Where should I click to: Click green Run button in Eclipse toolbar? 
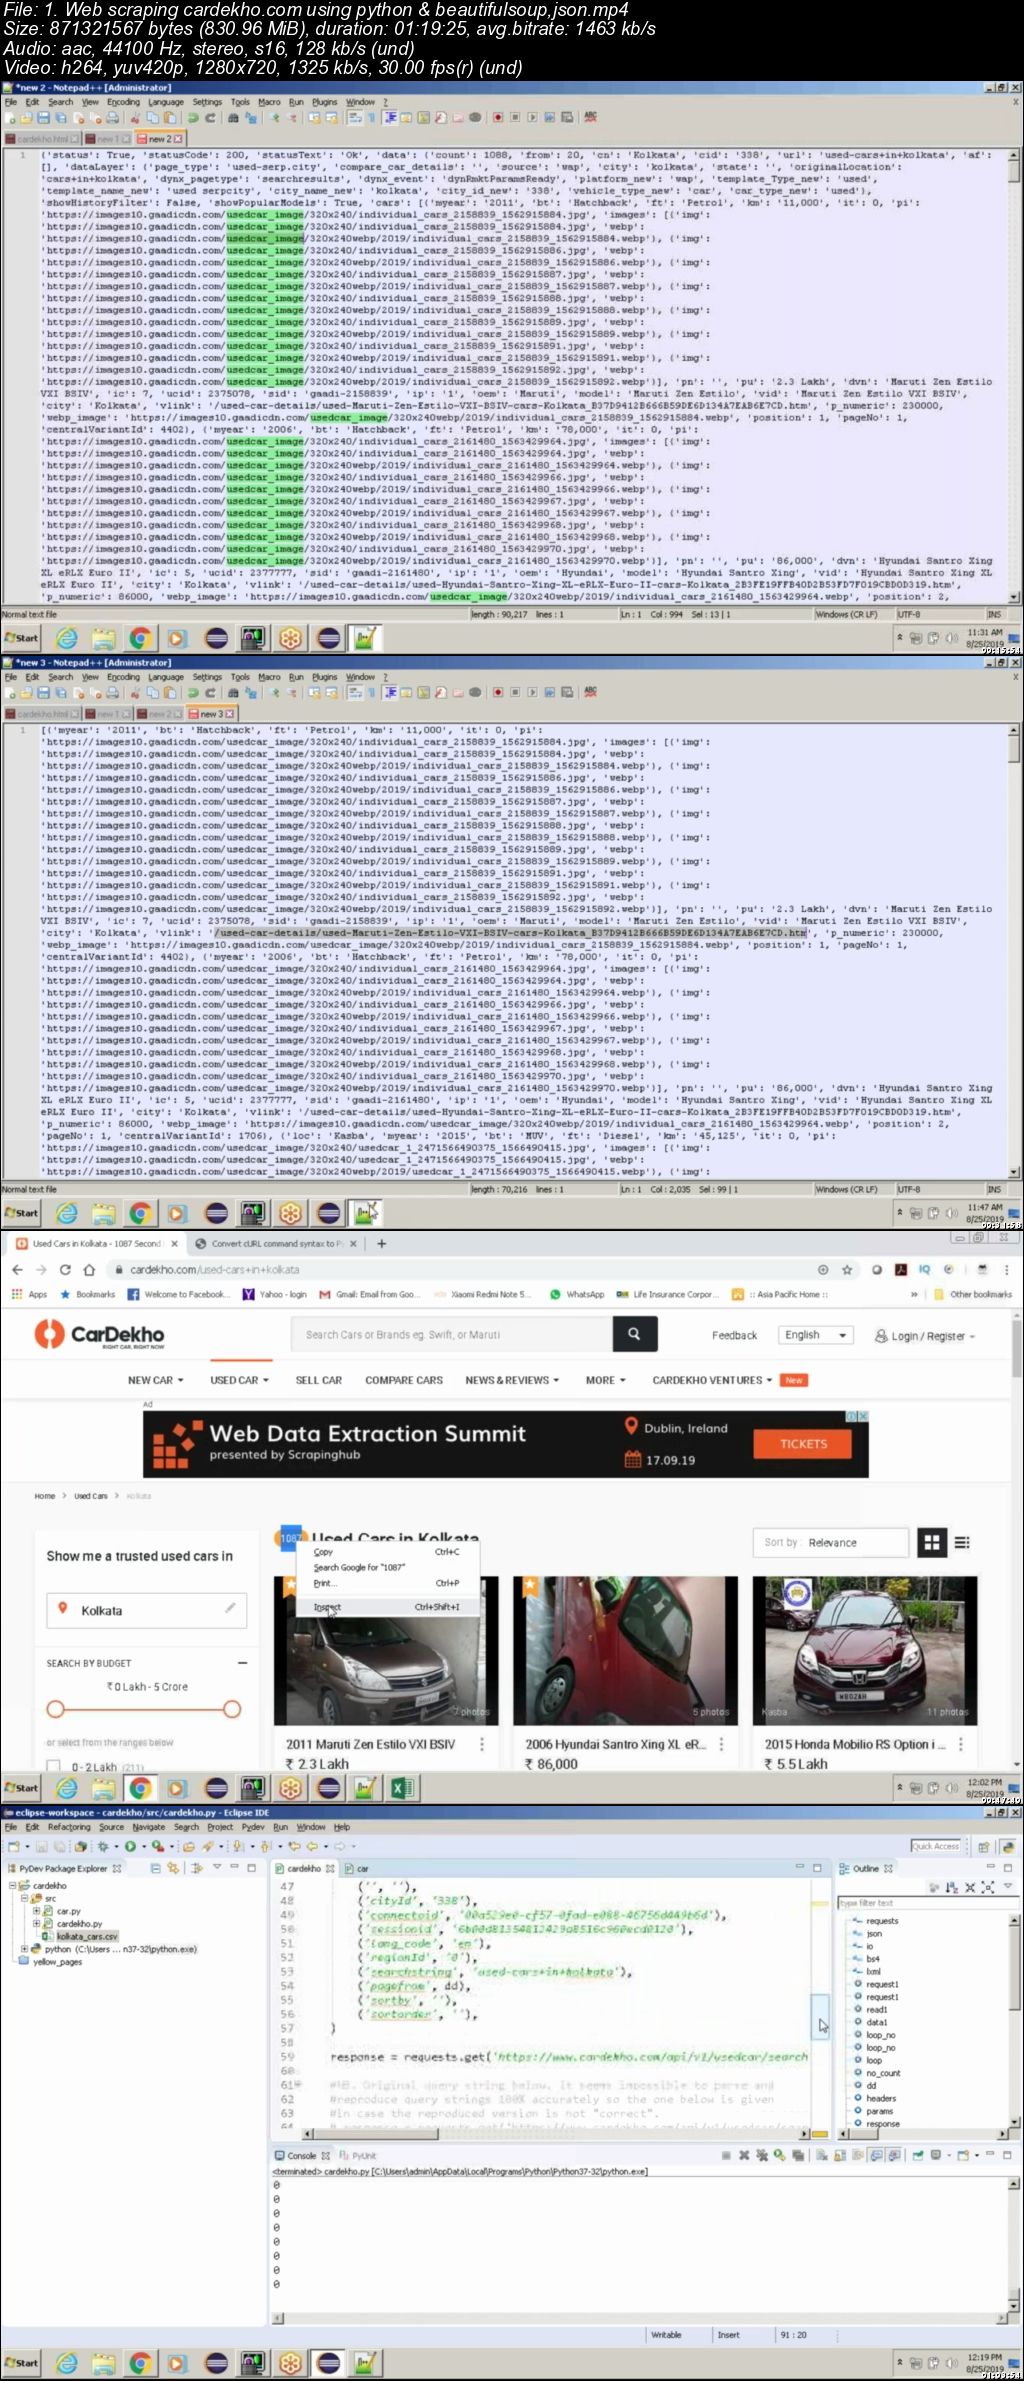click(130, 1846)
